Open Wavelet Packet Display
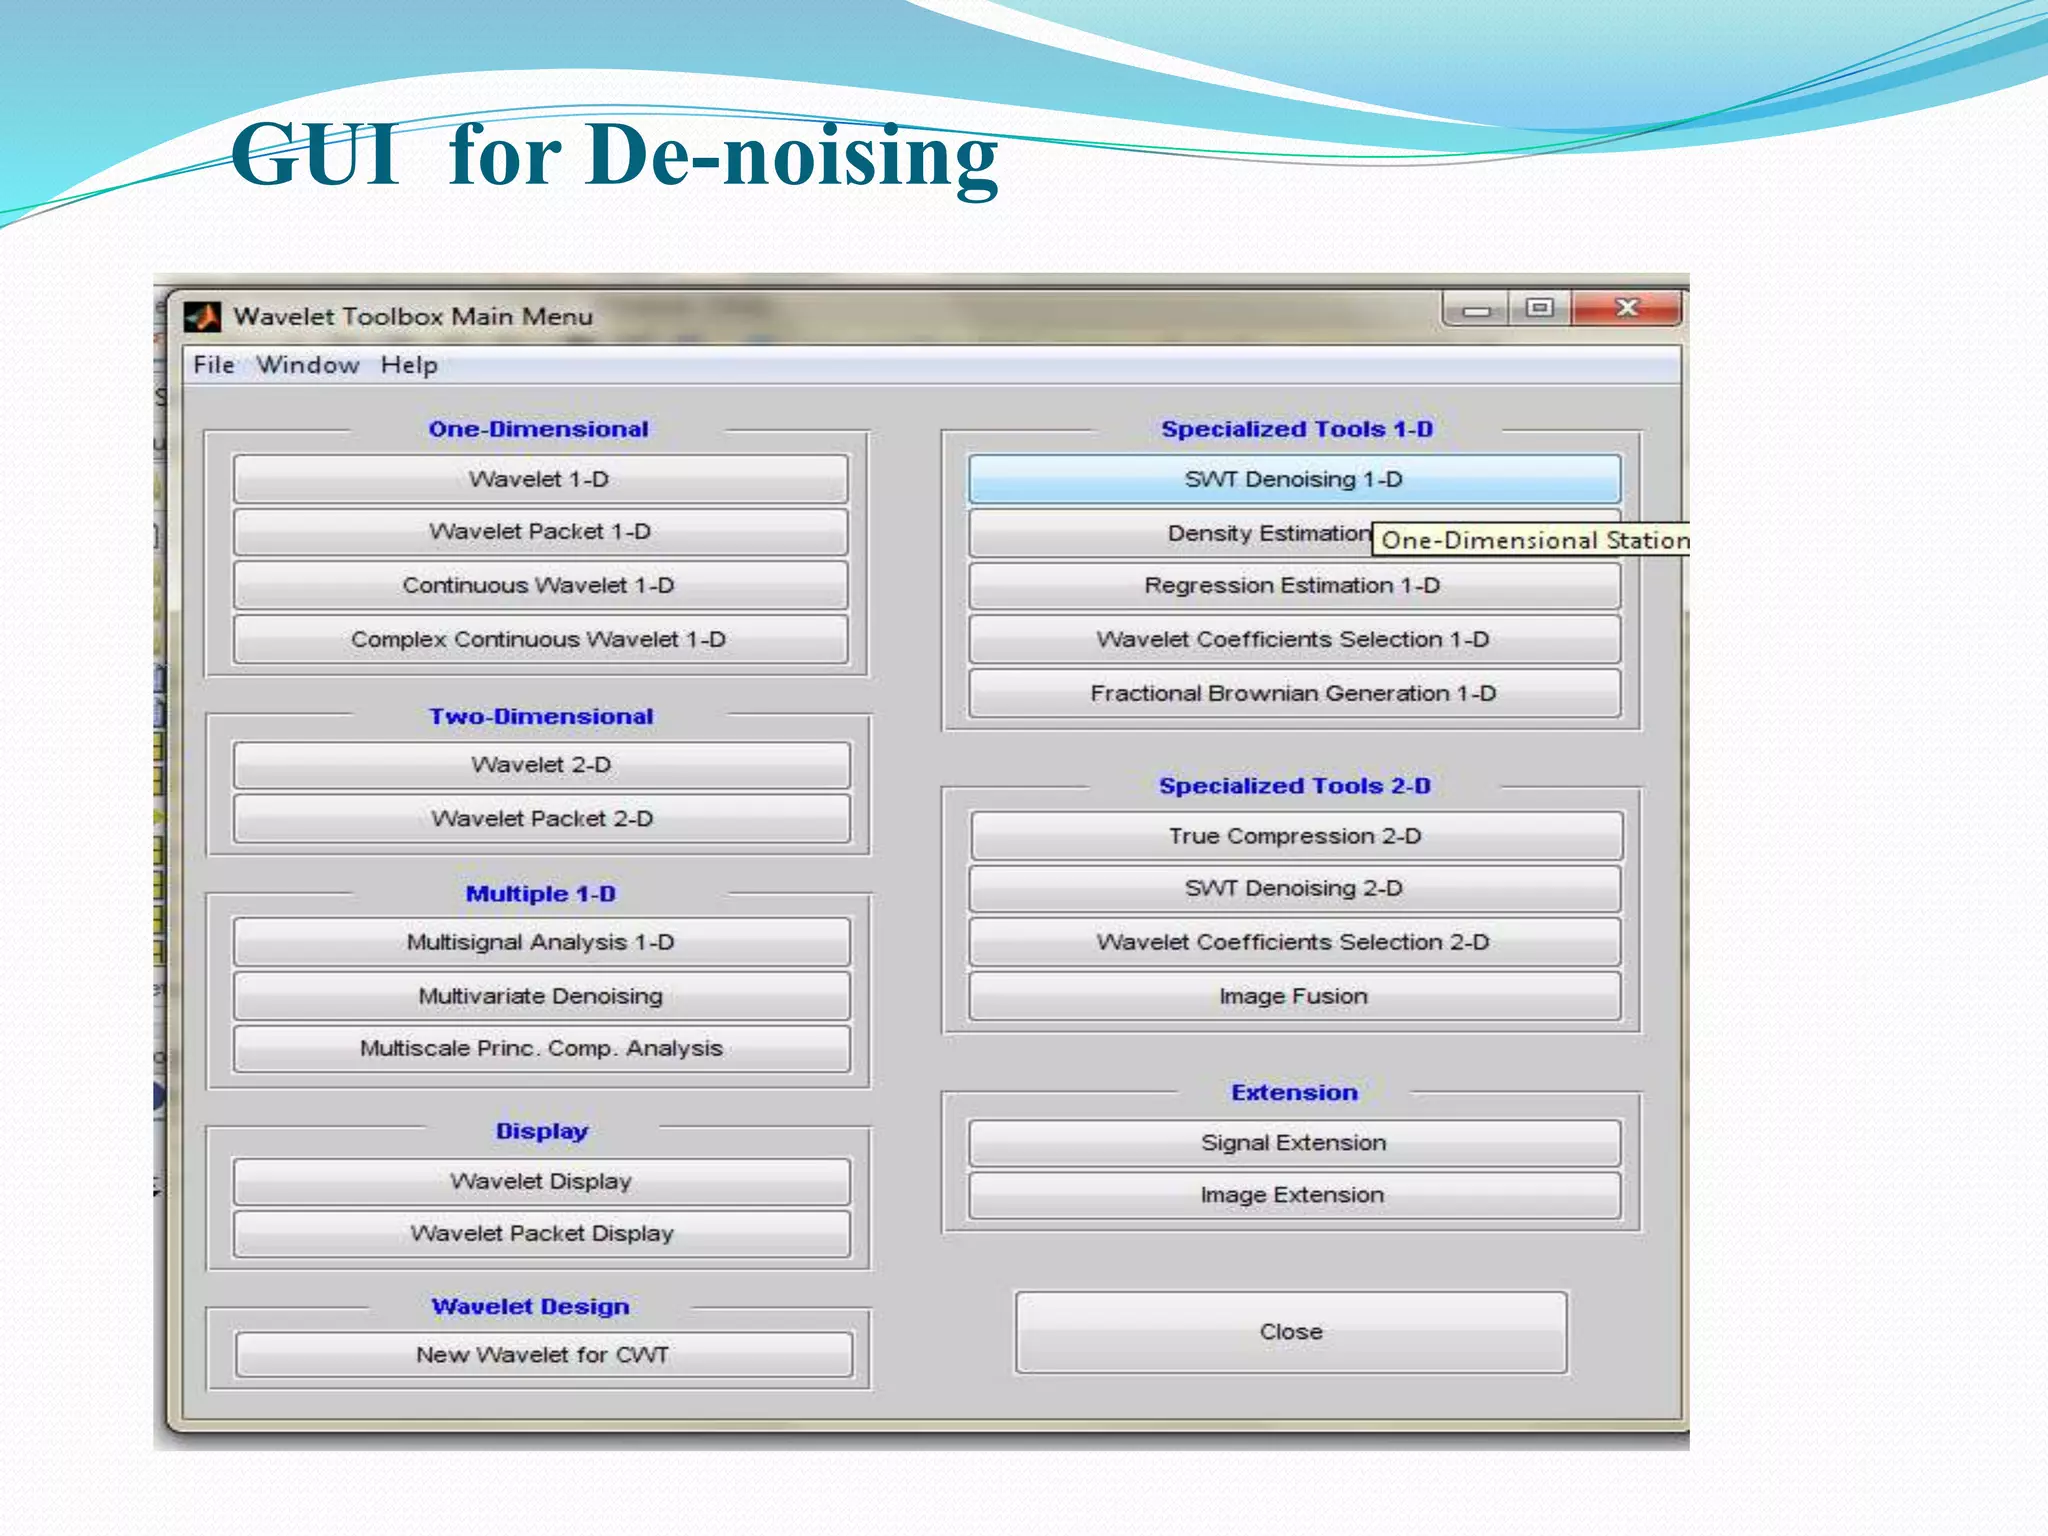The width and height of the screenshot is (2048, 1536). [541, 1234]
